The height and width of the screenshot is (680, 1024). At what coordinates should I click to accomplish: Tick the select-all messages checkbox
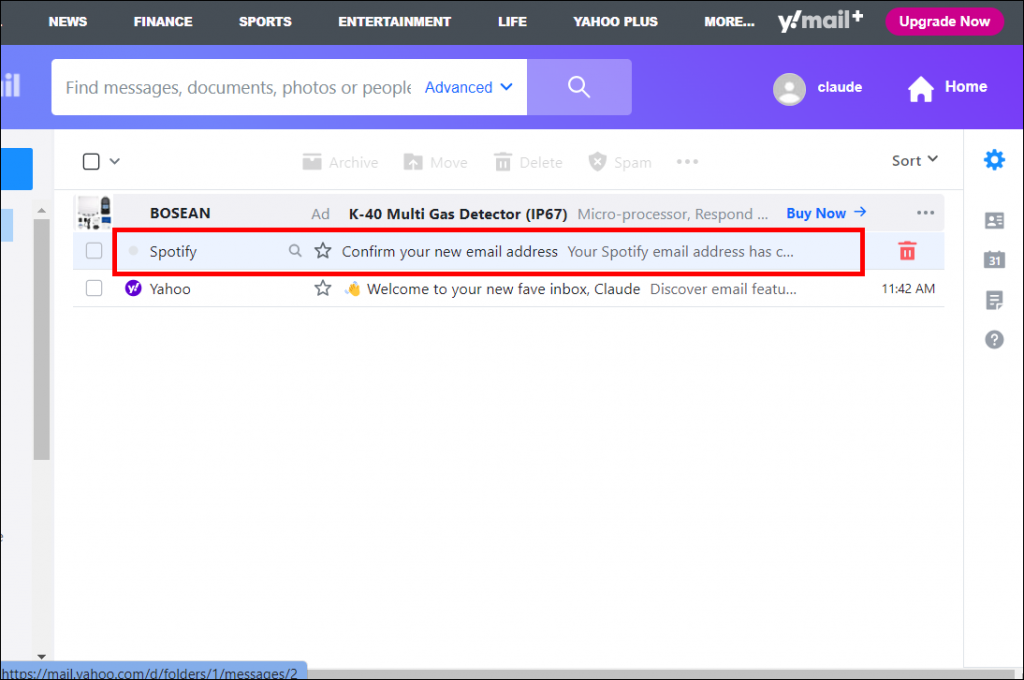pos(92,160)
